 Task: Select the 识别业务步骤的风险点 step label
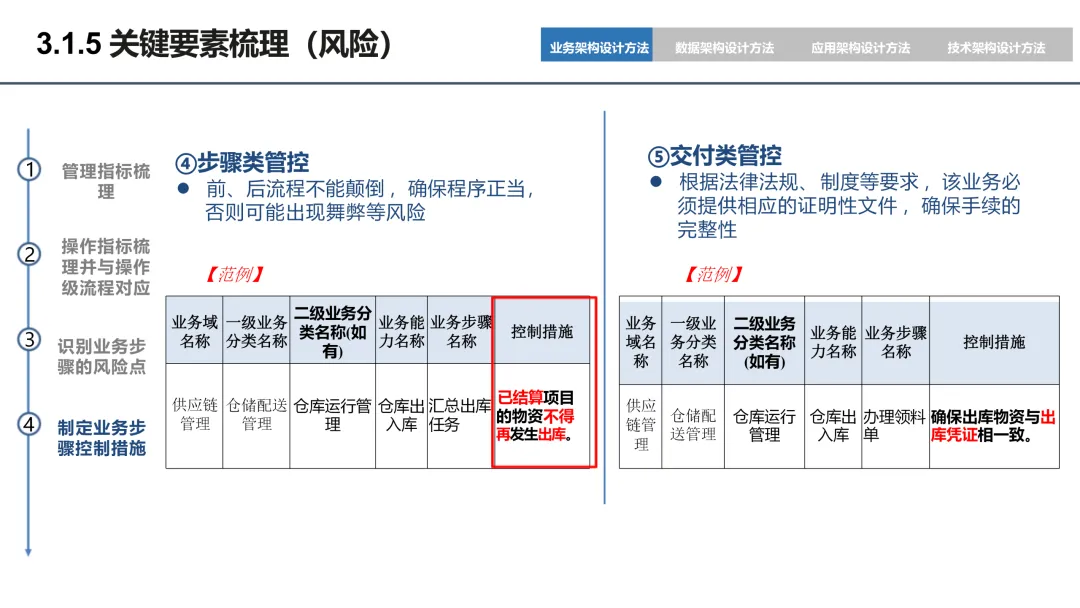click(101, 356)
